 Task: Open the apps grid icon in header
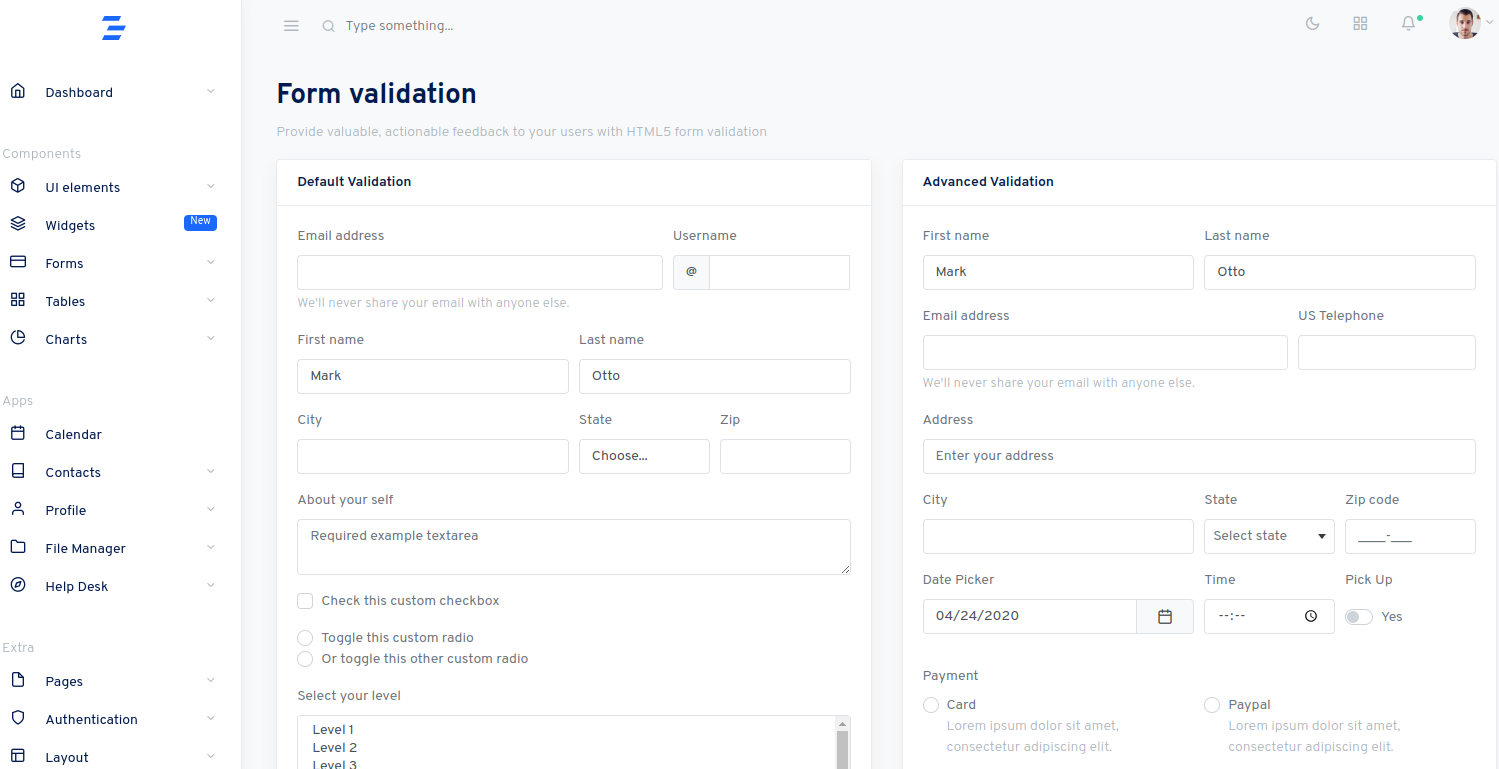click(1360, 24)
